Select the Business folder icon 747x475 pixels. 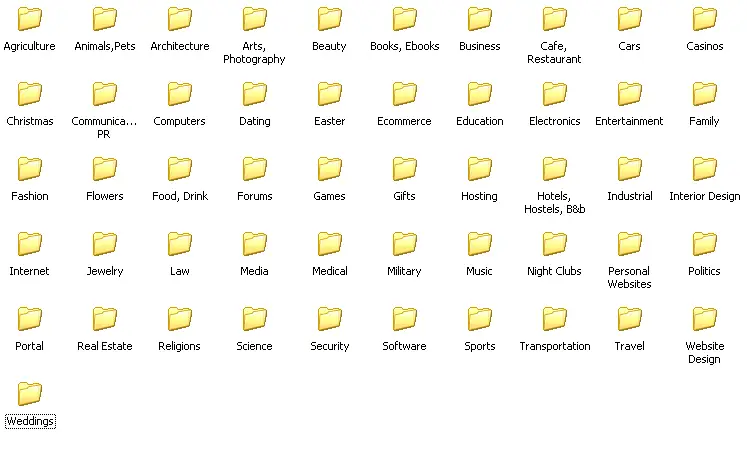pyautogui.click(x=480, y=19)
